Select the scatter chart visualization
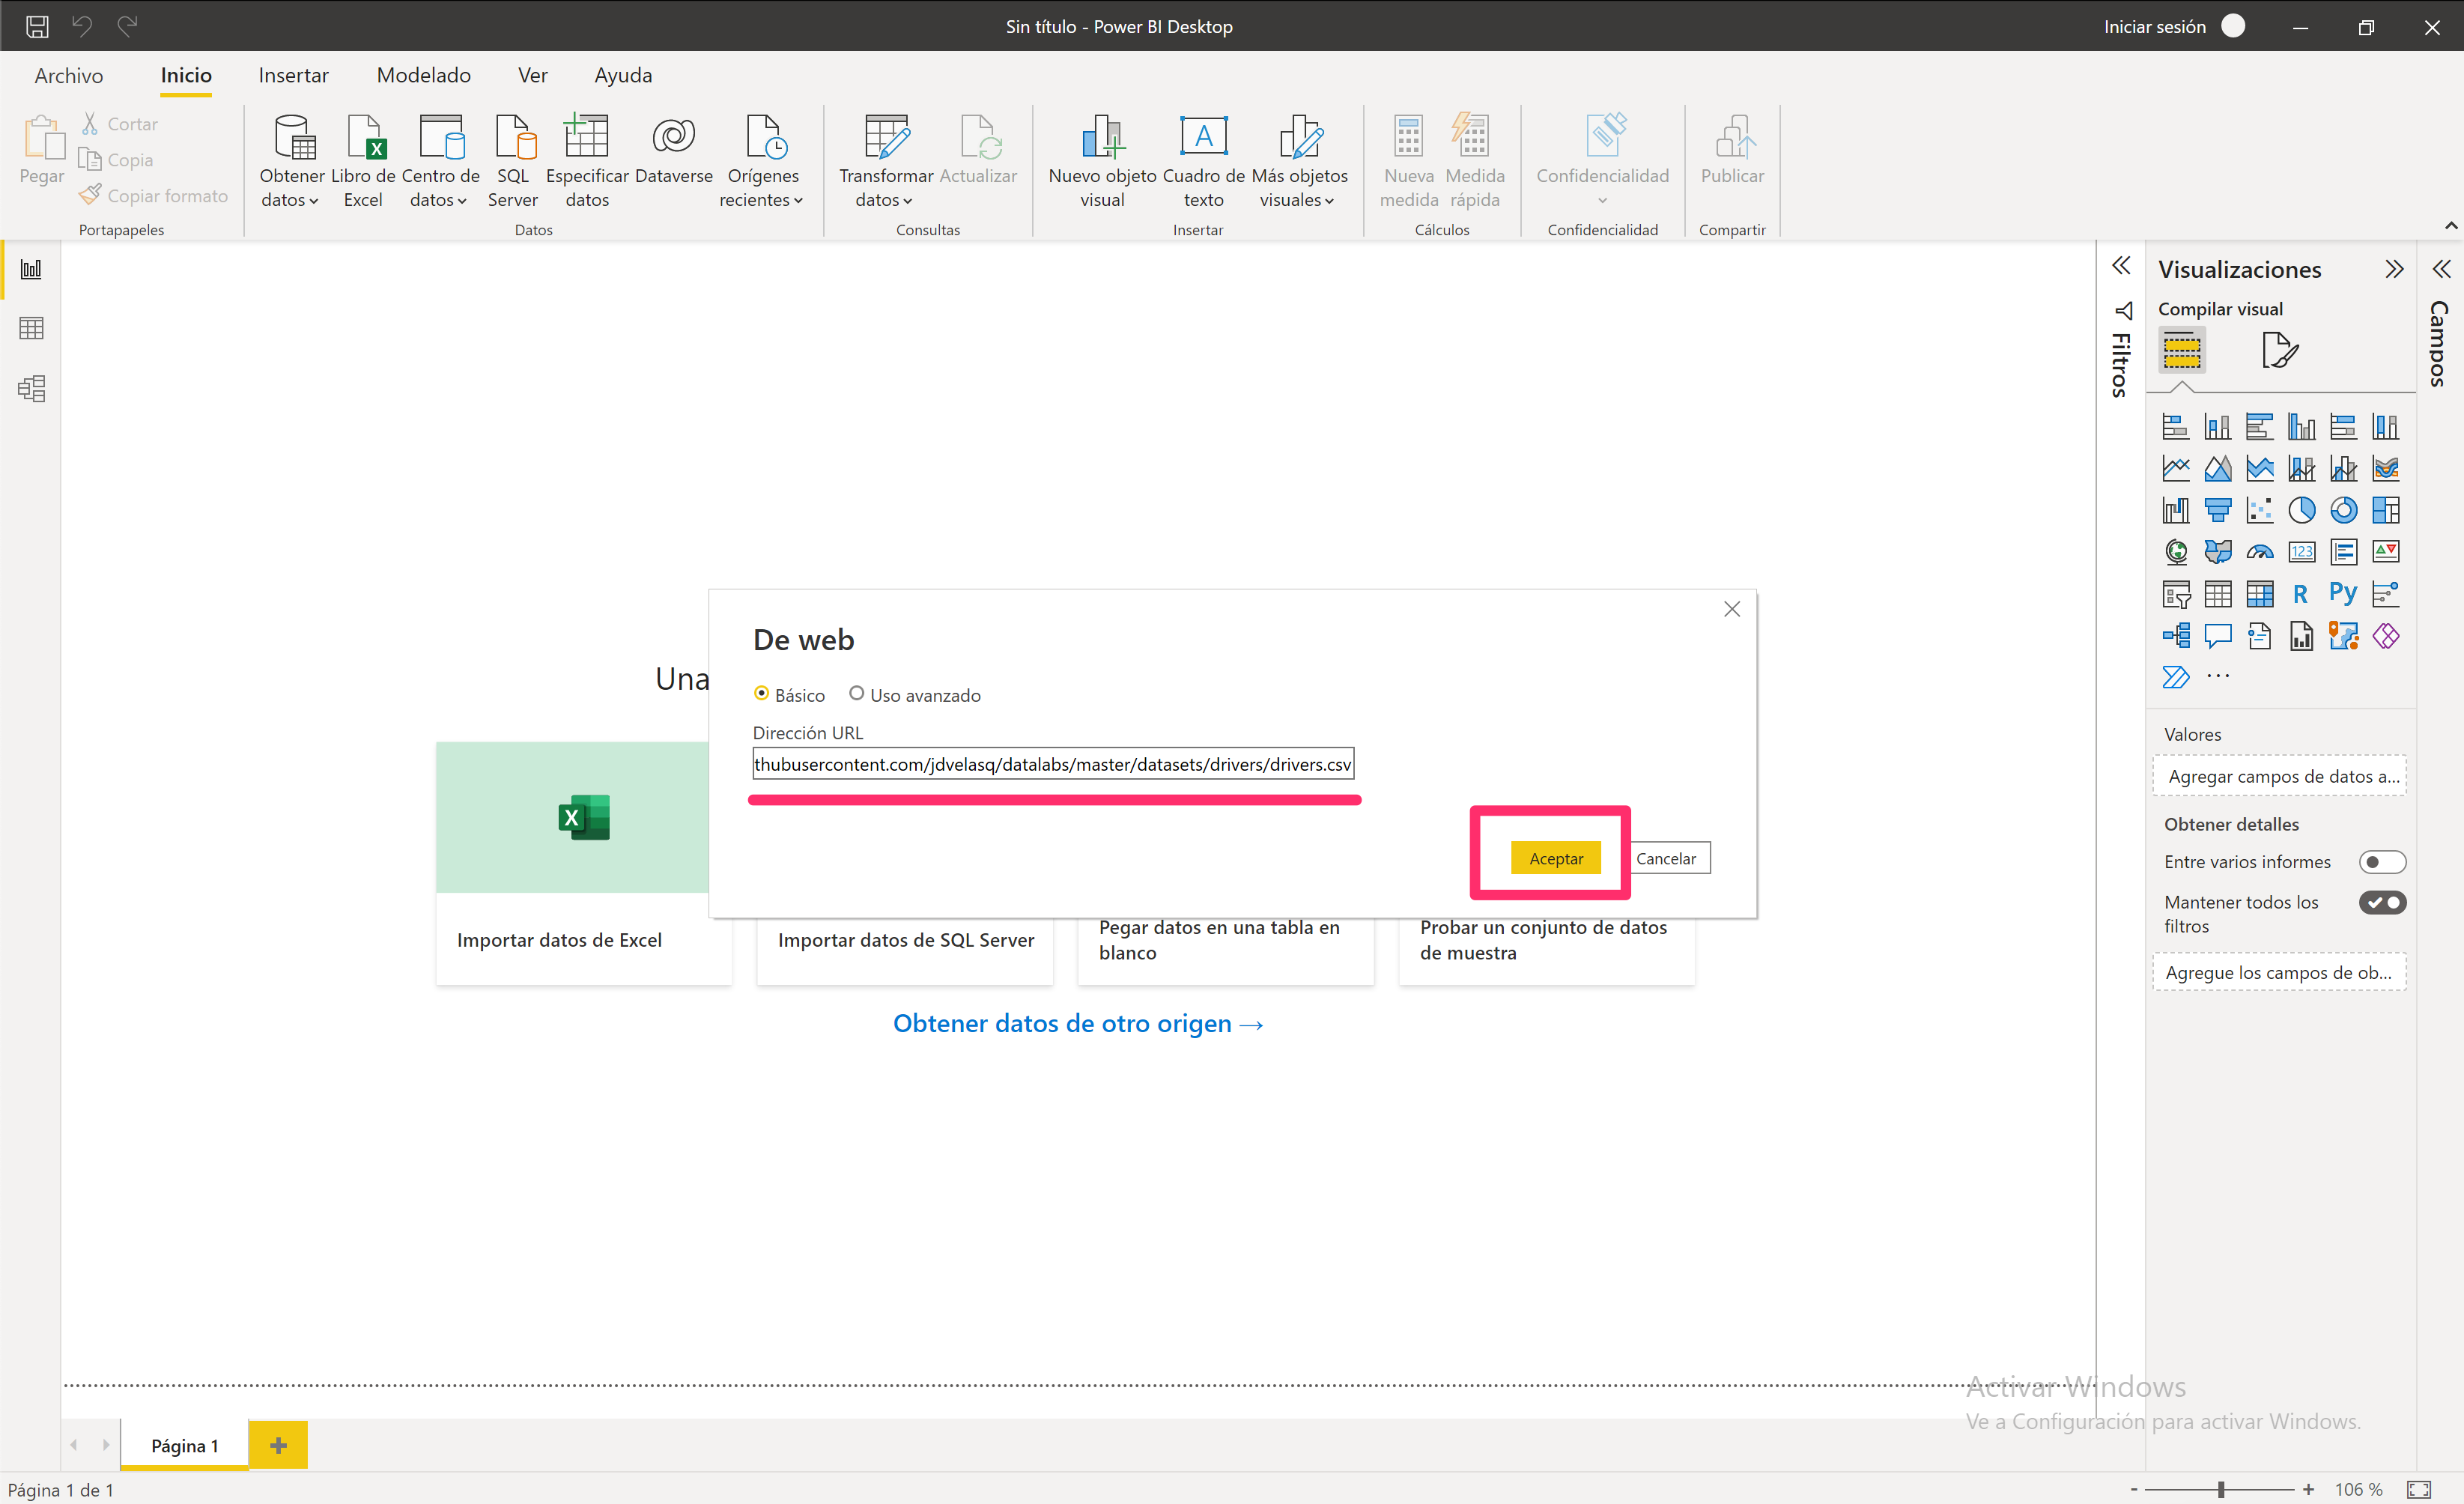Image resolution: width=2464 pixels, height=1504 pixels. 2259,510
